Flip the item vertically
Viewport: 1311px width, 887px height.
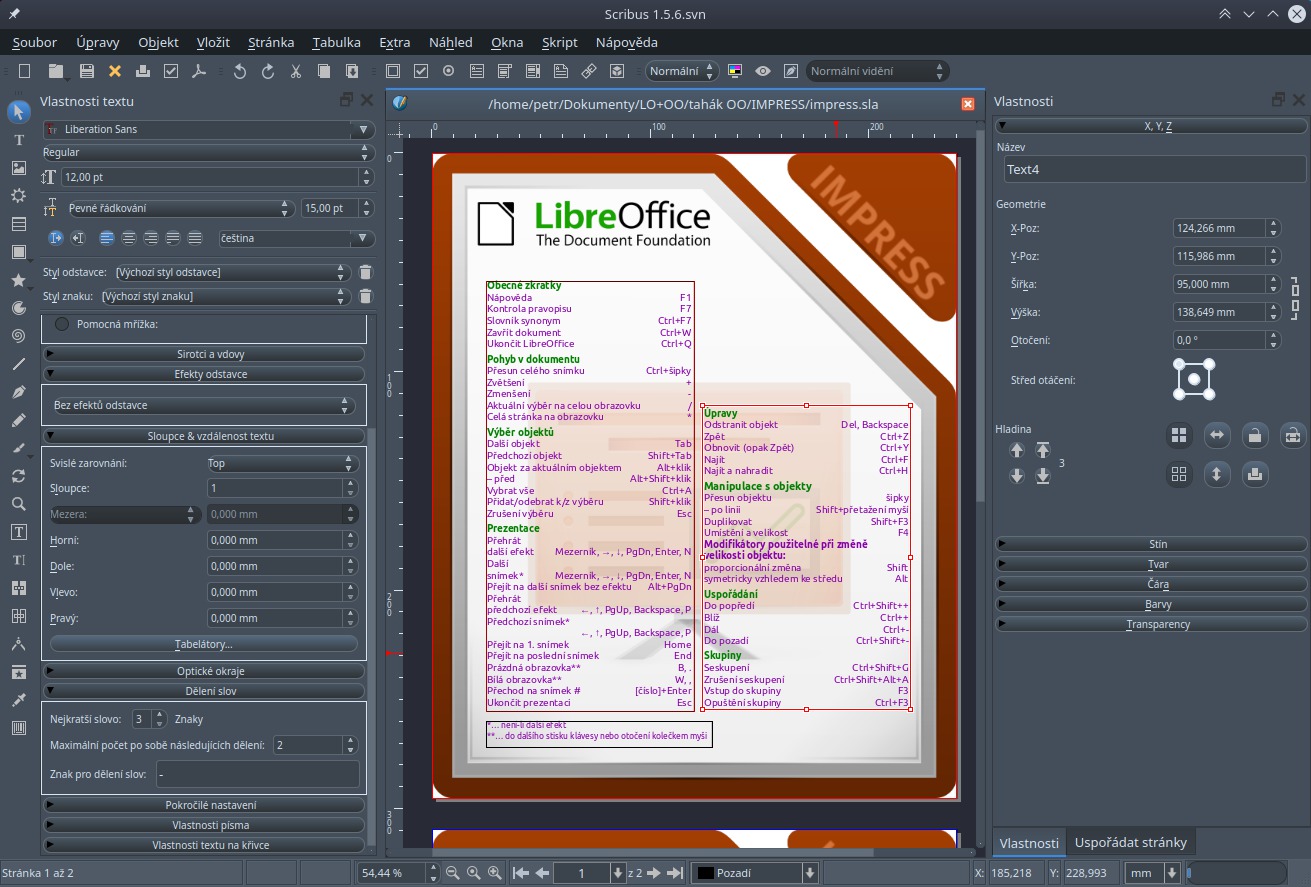[1216, 474]
